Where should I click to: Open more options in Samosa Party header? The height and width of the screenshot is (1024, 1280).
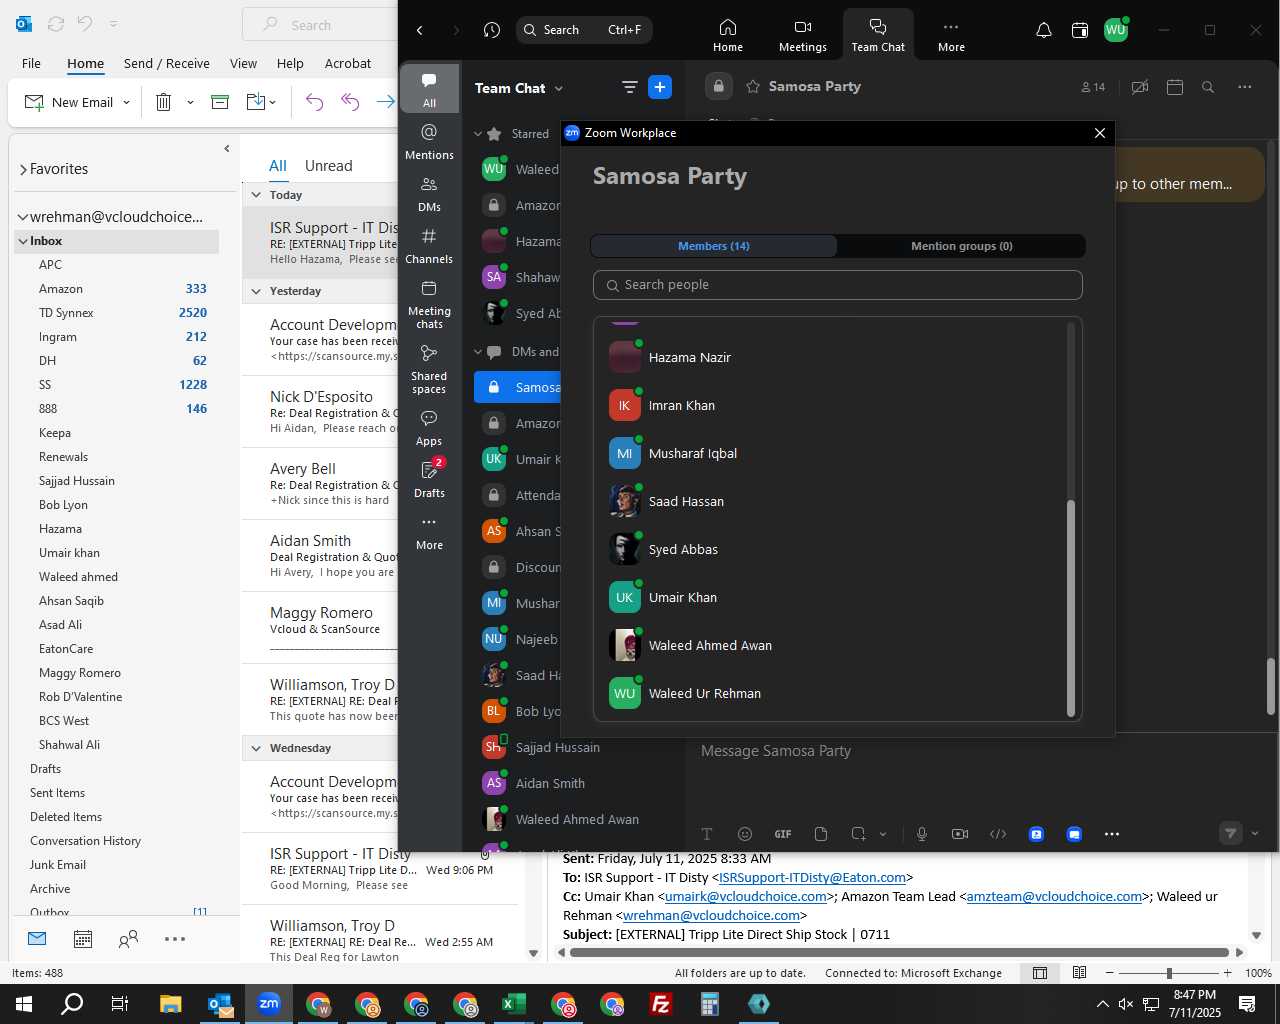[x=1245, y=87]
